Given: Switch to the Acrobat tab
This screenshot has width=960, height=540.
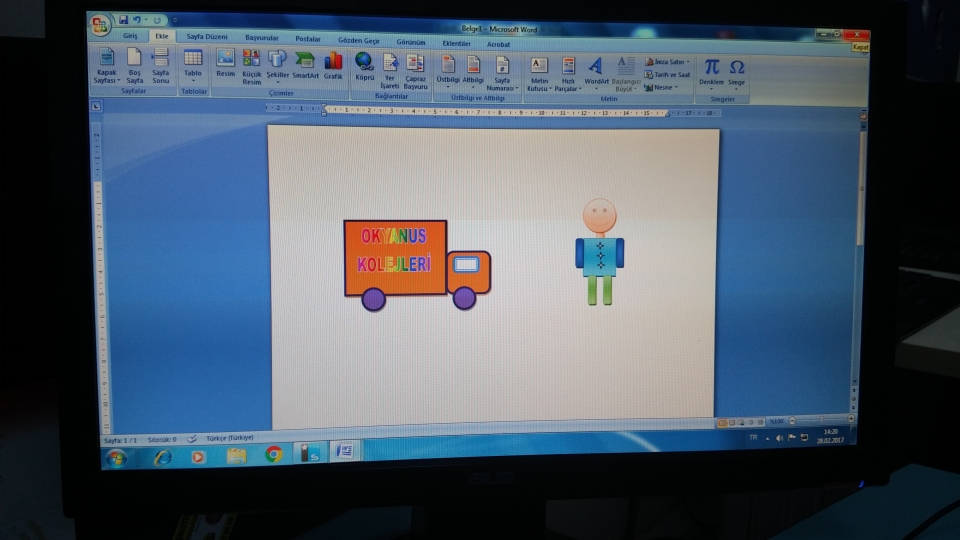Looking at the screenshot, I should (x=498, y=44).
